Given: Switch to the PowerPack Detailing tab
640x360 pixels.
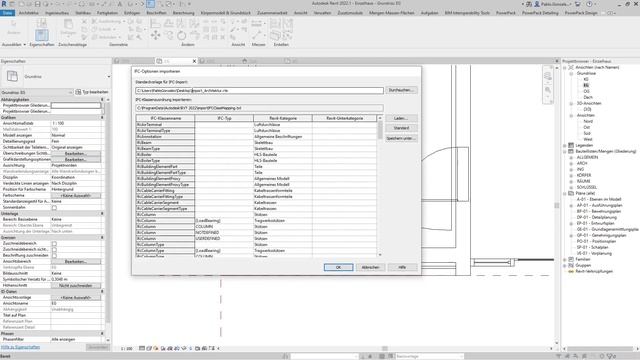Looking at the screenshot, I should pos(540,13).
